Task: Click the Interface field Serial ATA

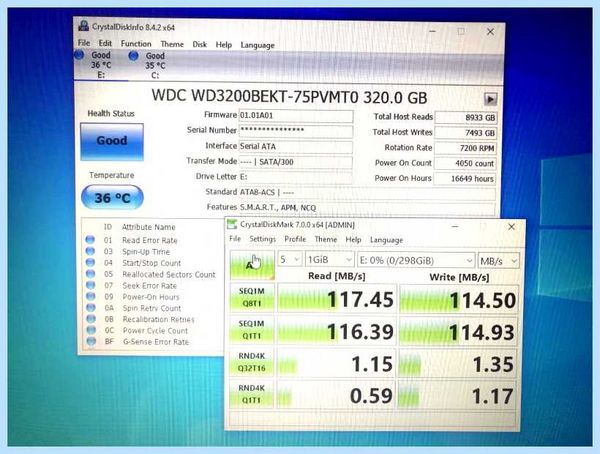Action: point(295,147)
